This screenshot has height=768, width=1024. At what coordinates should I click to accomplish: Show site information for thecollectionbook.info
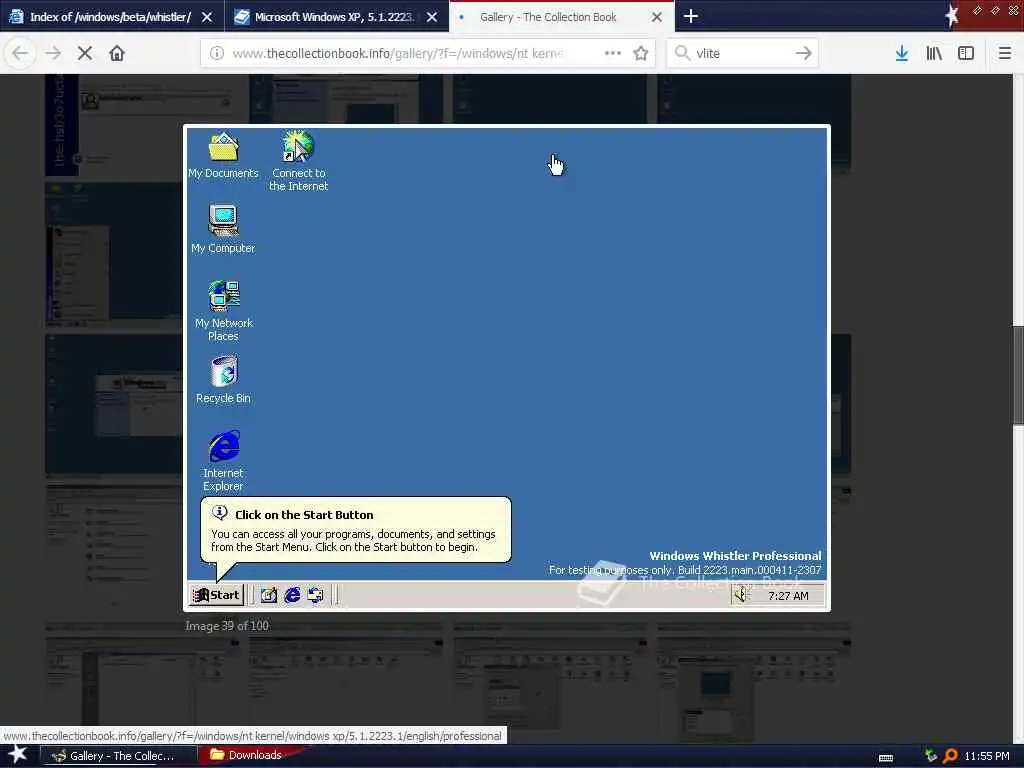click(217, 53)
